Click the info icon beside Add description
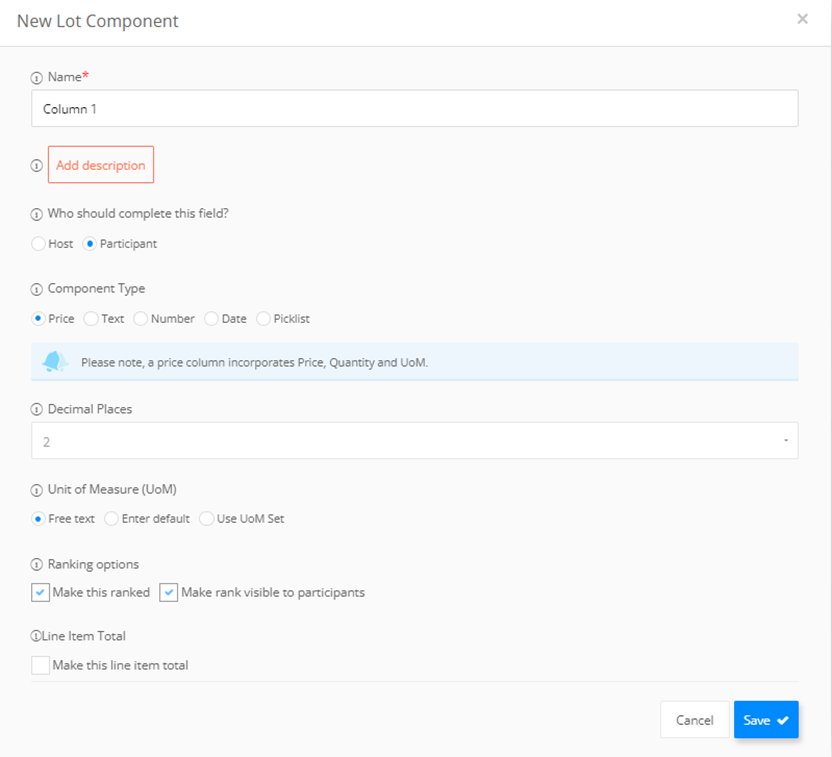 pos(36,166)
